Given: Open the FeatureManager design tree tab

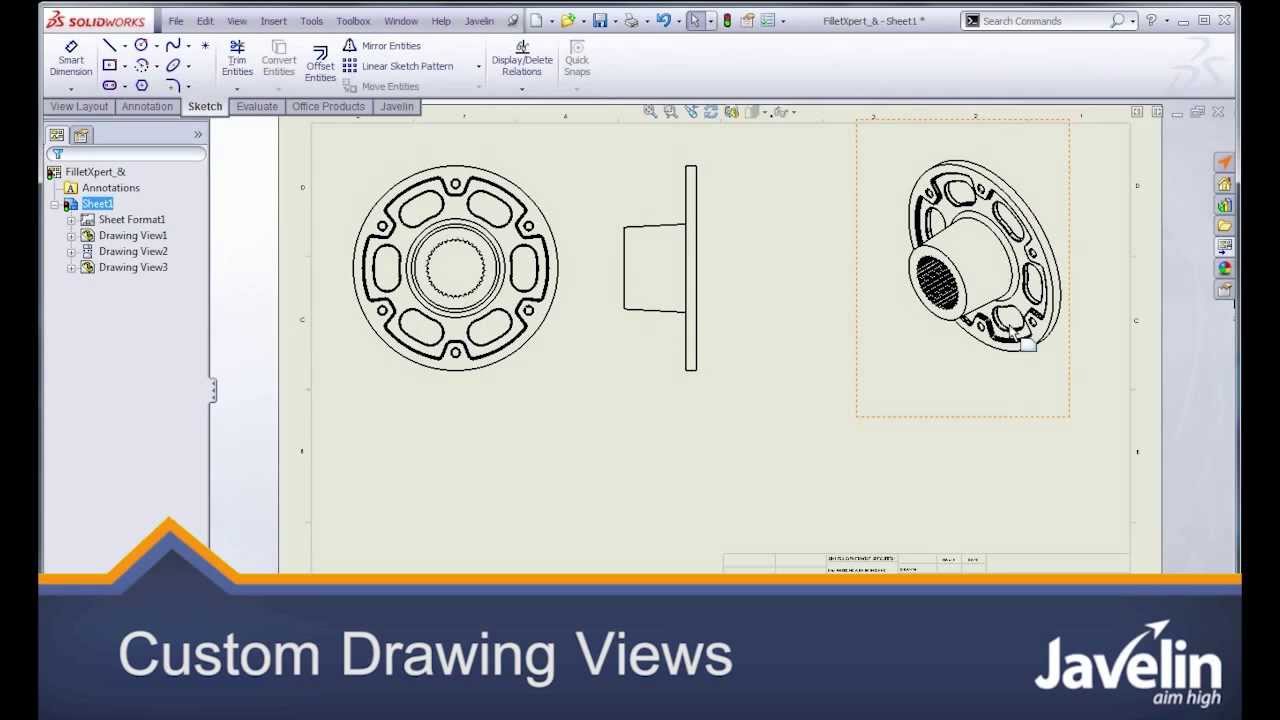Looking at the screenshot, I should coord(57,135).
